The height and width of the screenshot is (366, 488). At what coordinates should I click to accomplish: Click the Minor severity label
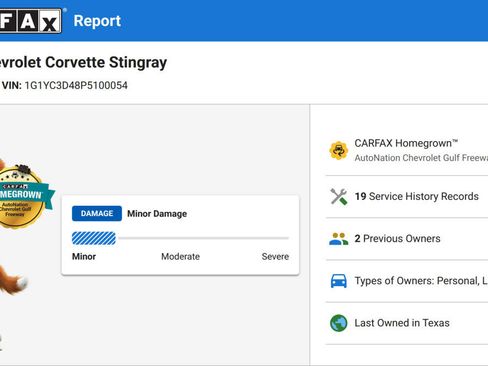(84, 257)
